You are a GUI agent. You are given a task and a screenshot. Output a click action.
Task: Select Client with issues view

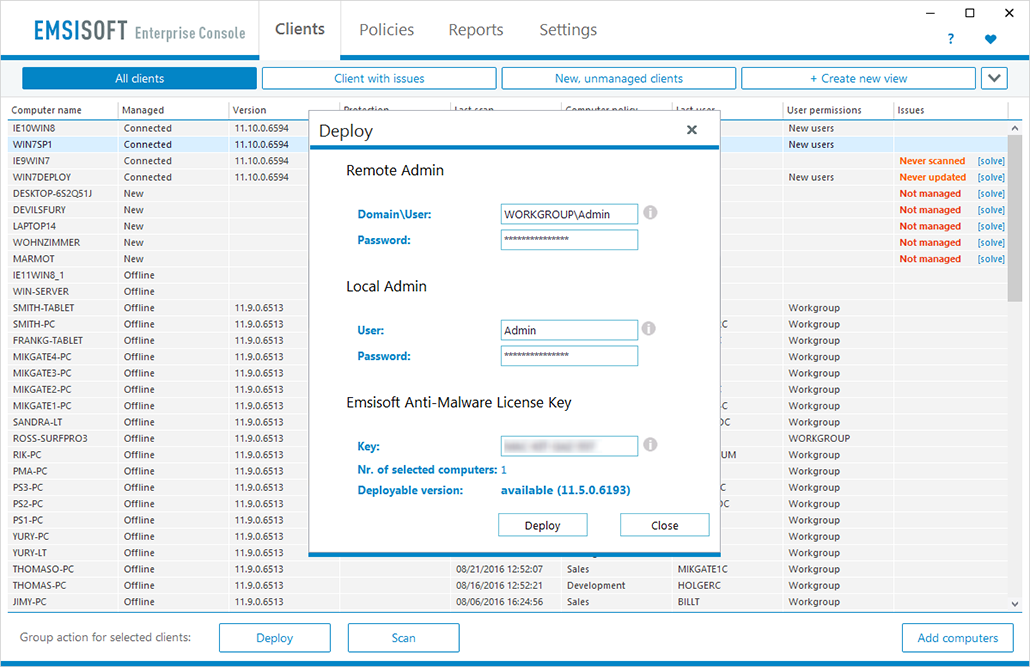click(x=379, y=78)
